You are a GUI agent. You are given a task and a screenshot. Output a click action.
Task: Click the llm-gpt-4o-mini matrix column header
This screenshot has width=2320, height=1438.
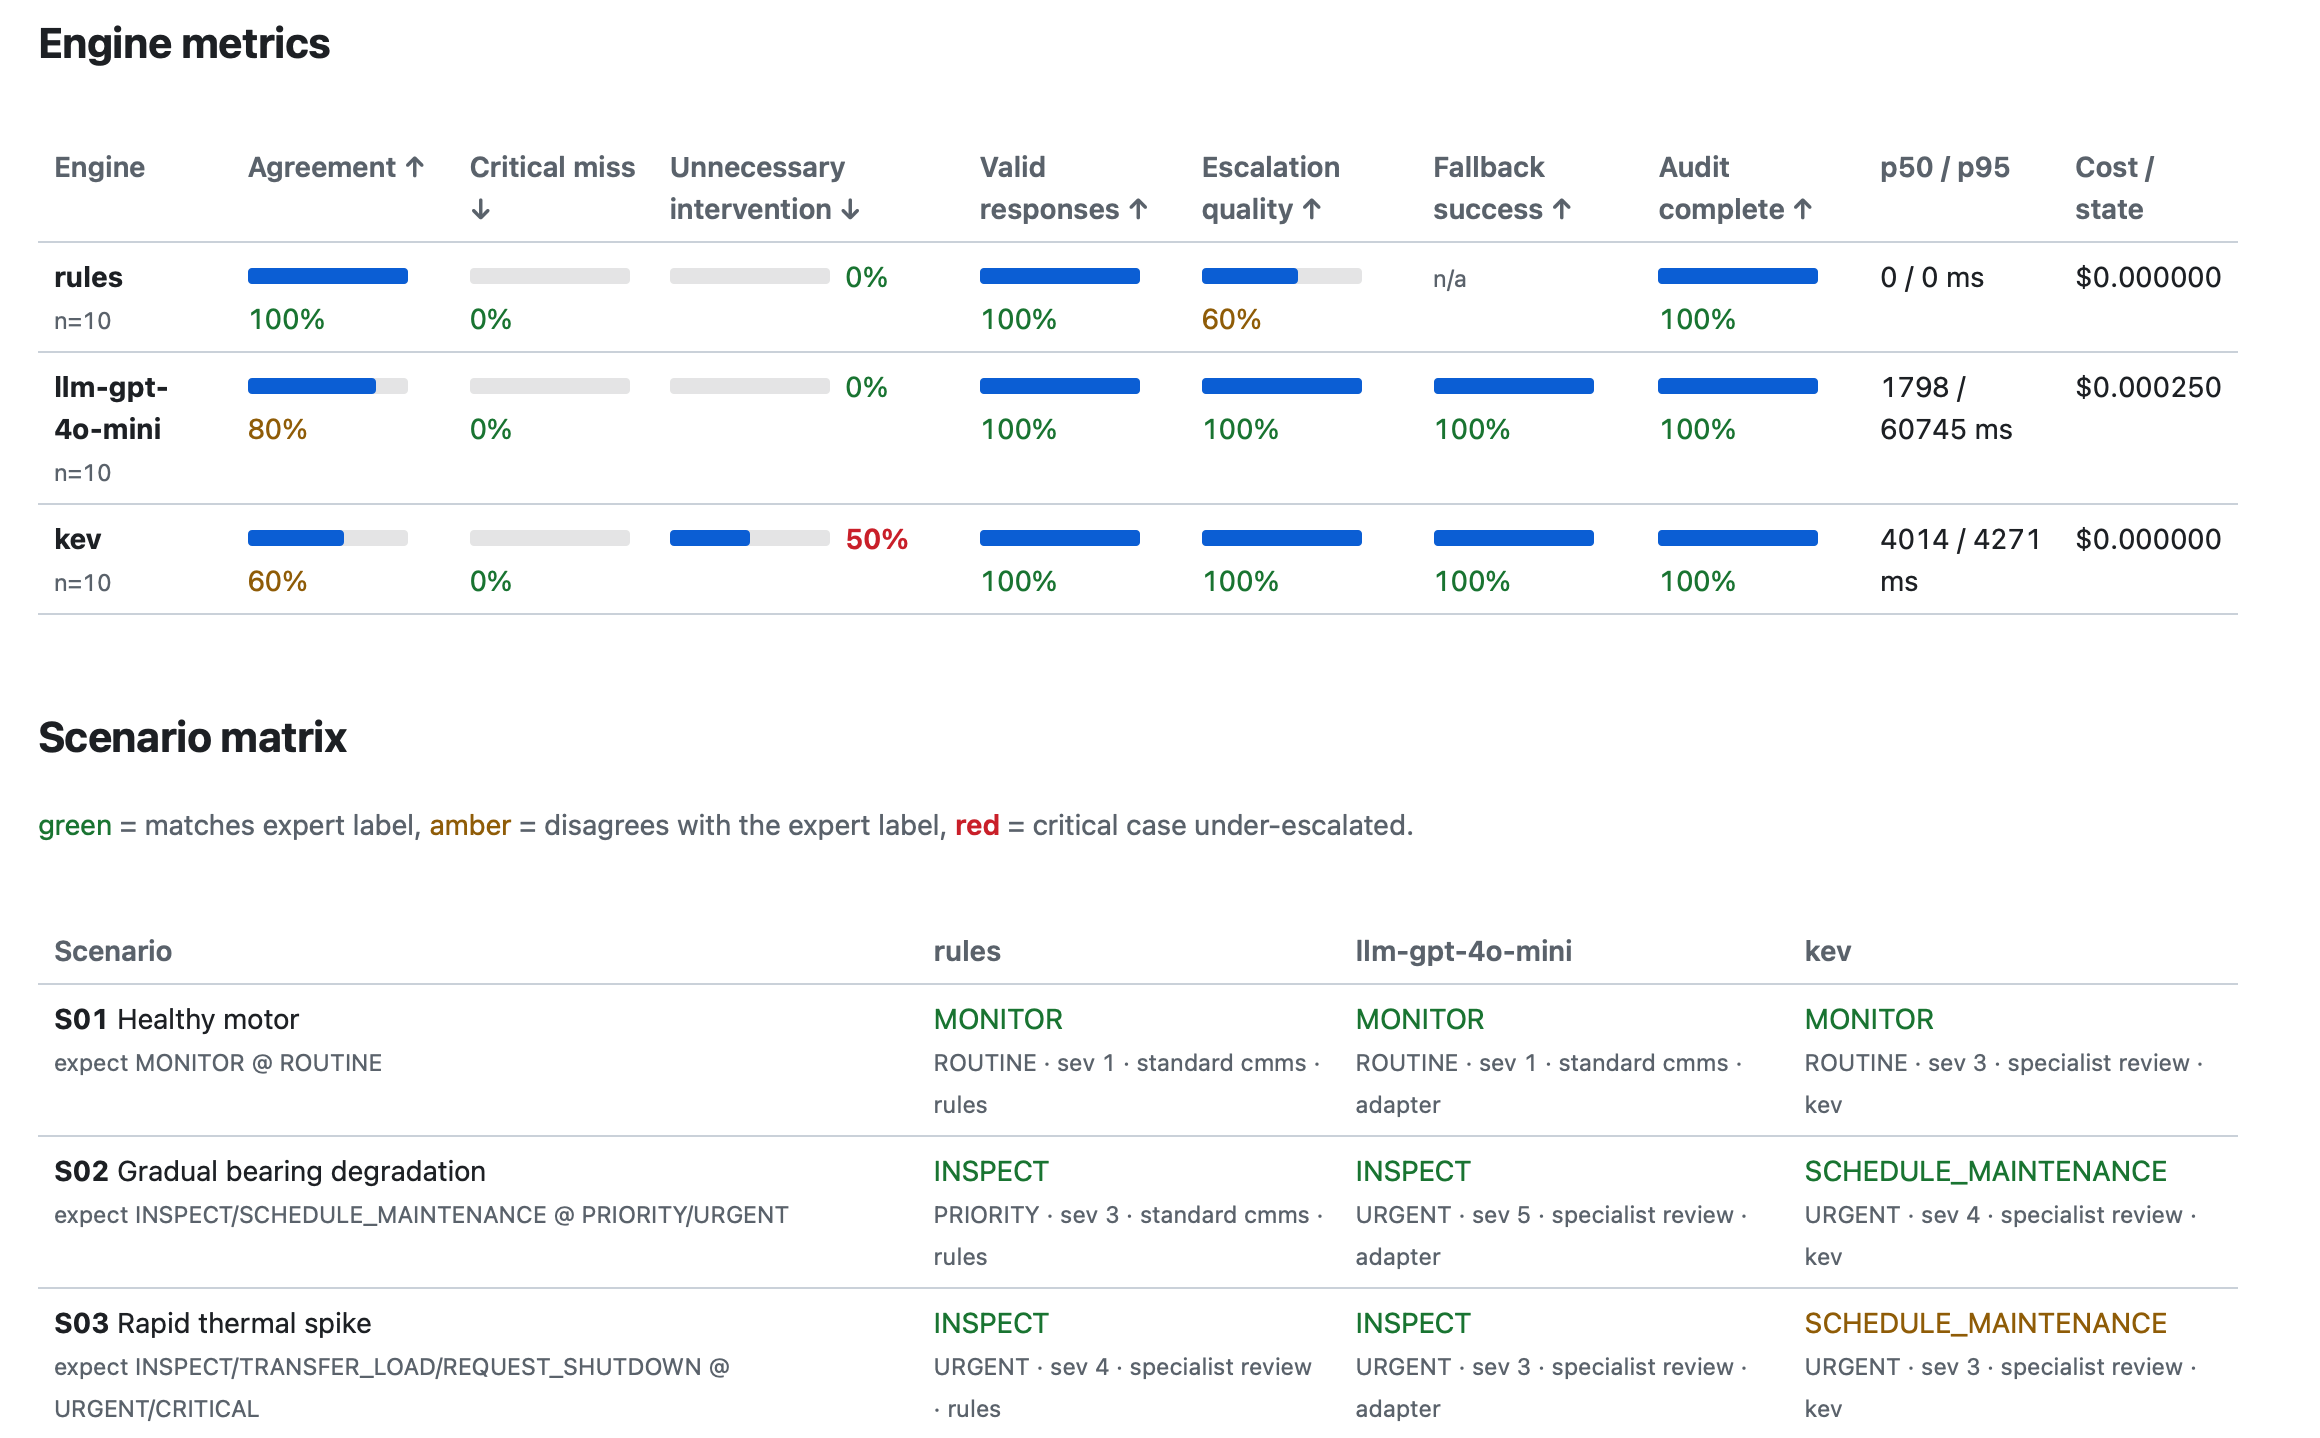pos(1463,951)
